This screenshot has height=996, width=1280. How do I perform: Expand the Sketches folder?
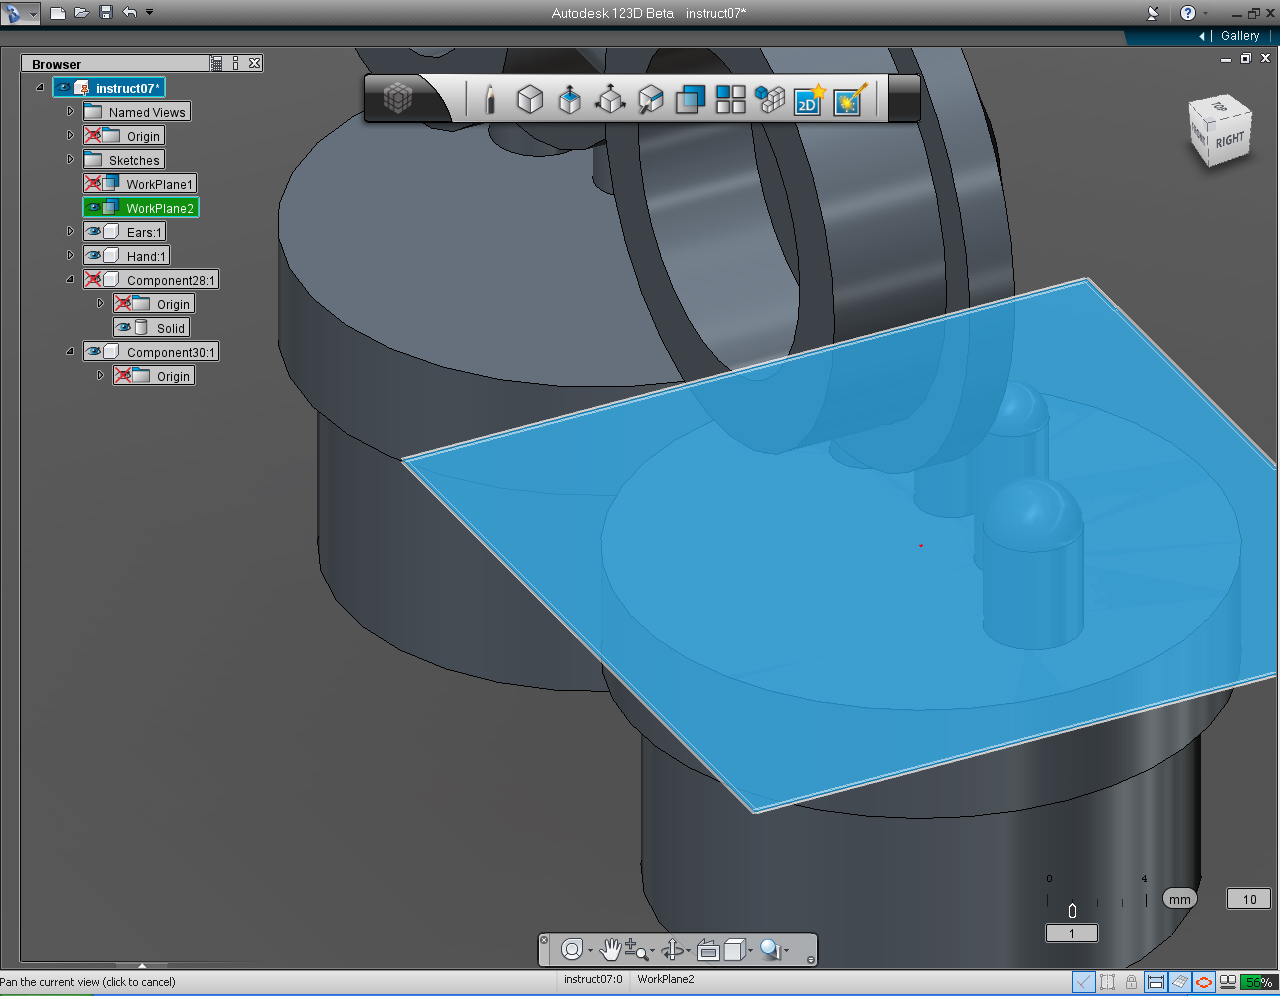click(70, 159)
